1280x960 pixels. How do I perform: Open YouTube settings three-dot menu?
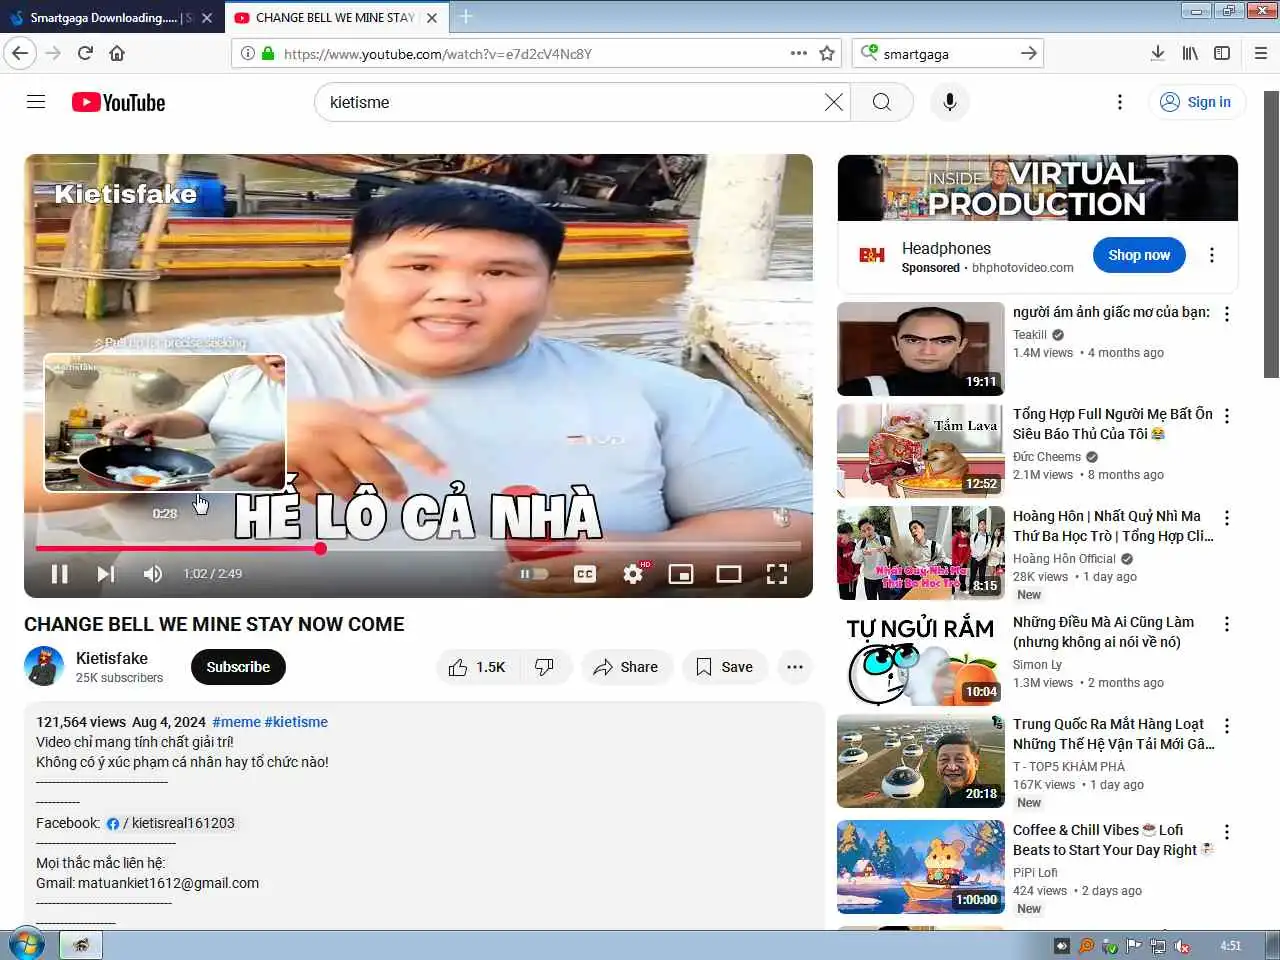click(1119, 102)
